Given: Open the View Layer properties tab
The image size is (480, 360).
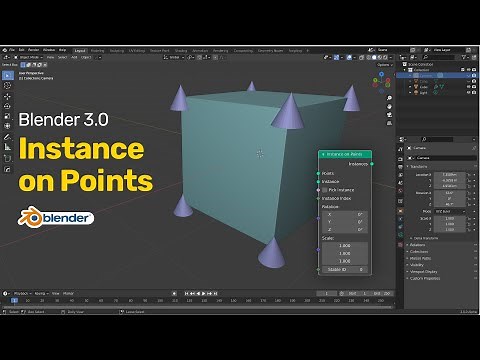Looking at the screenshot, I should pos(400,175).
